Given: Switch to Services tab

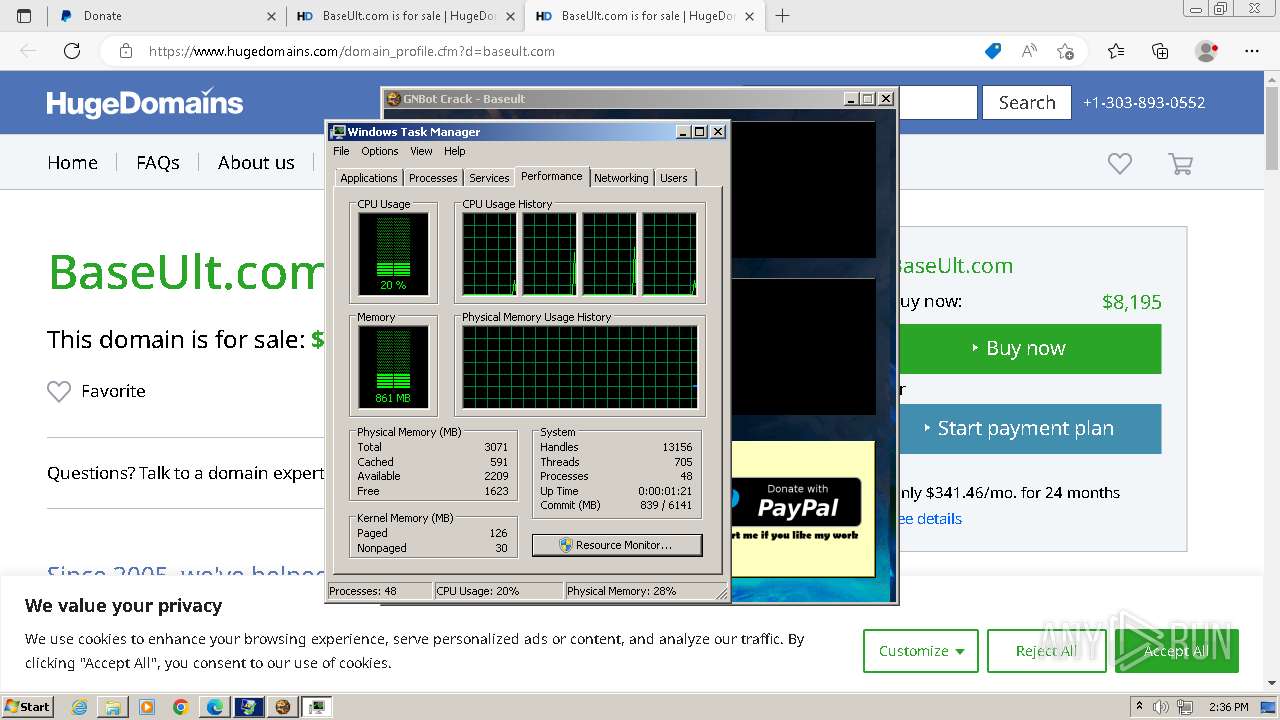Looking at the screenshot, I should tap(489, 178).
